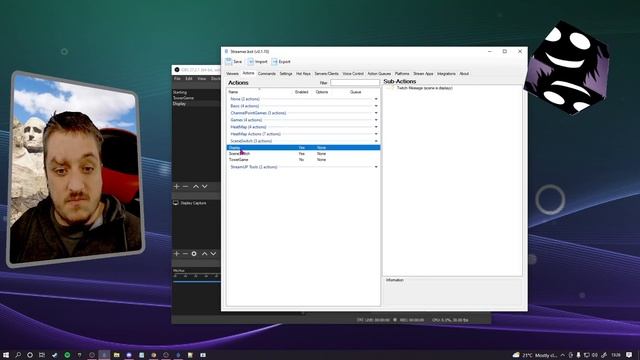The width and height of the screenshot is (640, 360).
Task: Expand the StreamUP Tools group
Action: click(376, 167)
